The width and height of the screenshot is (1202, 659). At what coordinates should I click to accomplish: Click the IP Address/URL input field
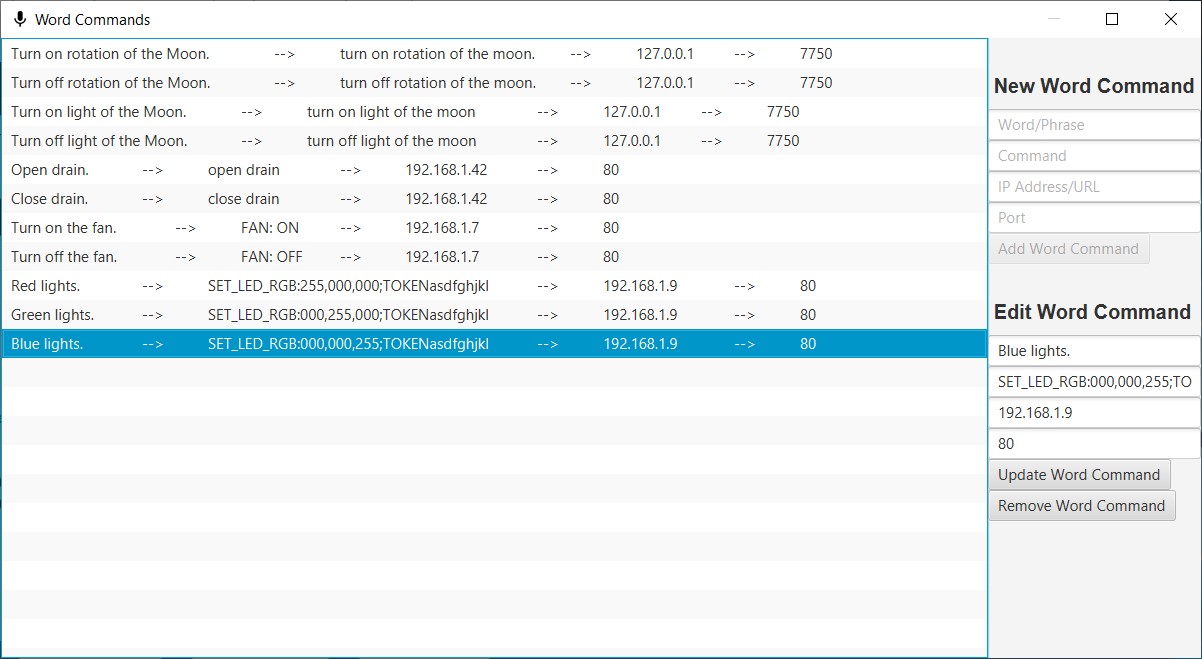[x=1094, y=187]
